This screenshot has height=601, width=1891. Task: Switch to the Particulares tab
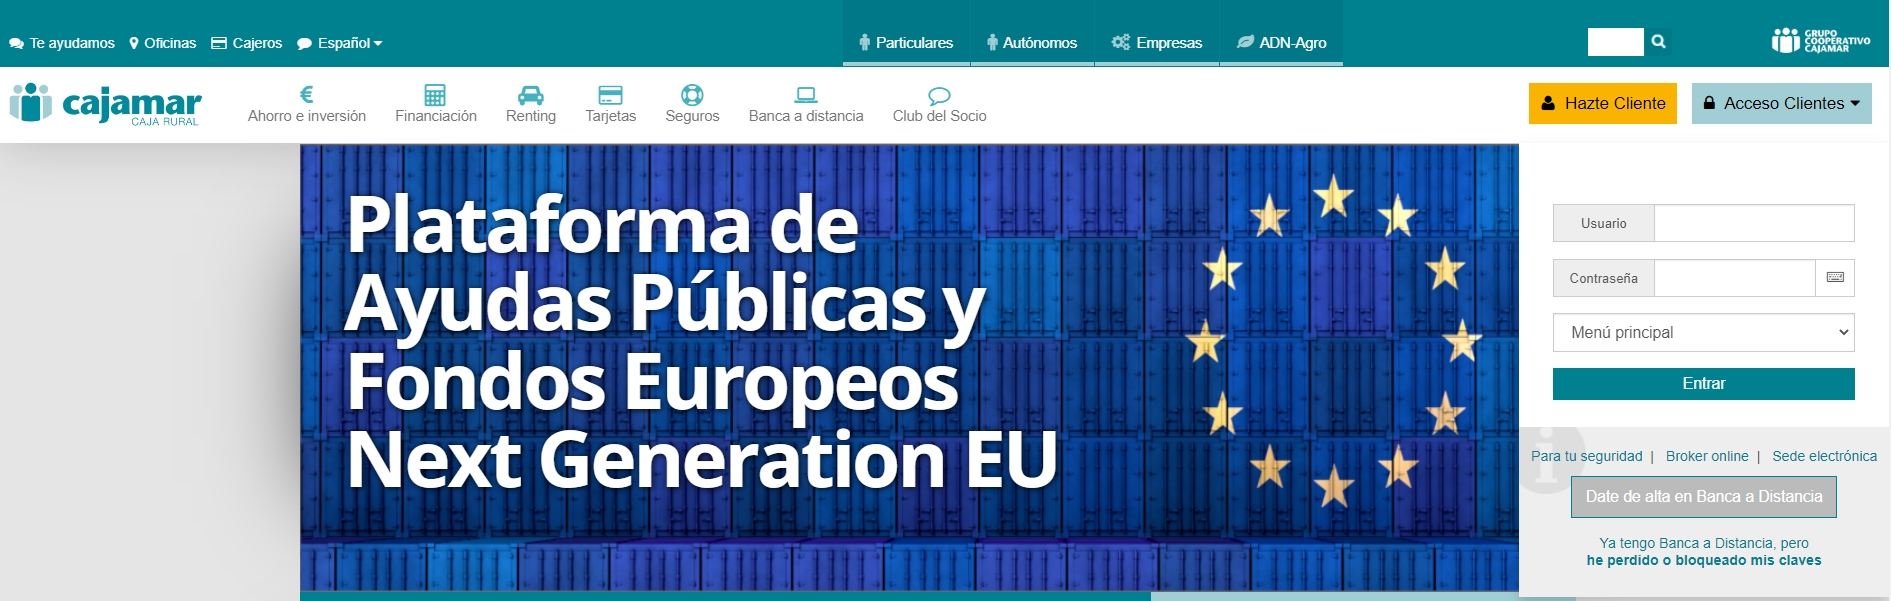pyautogui.click(x=906, y=42)
